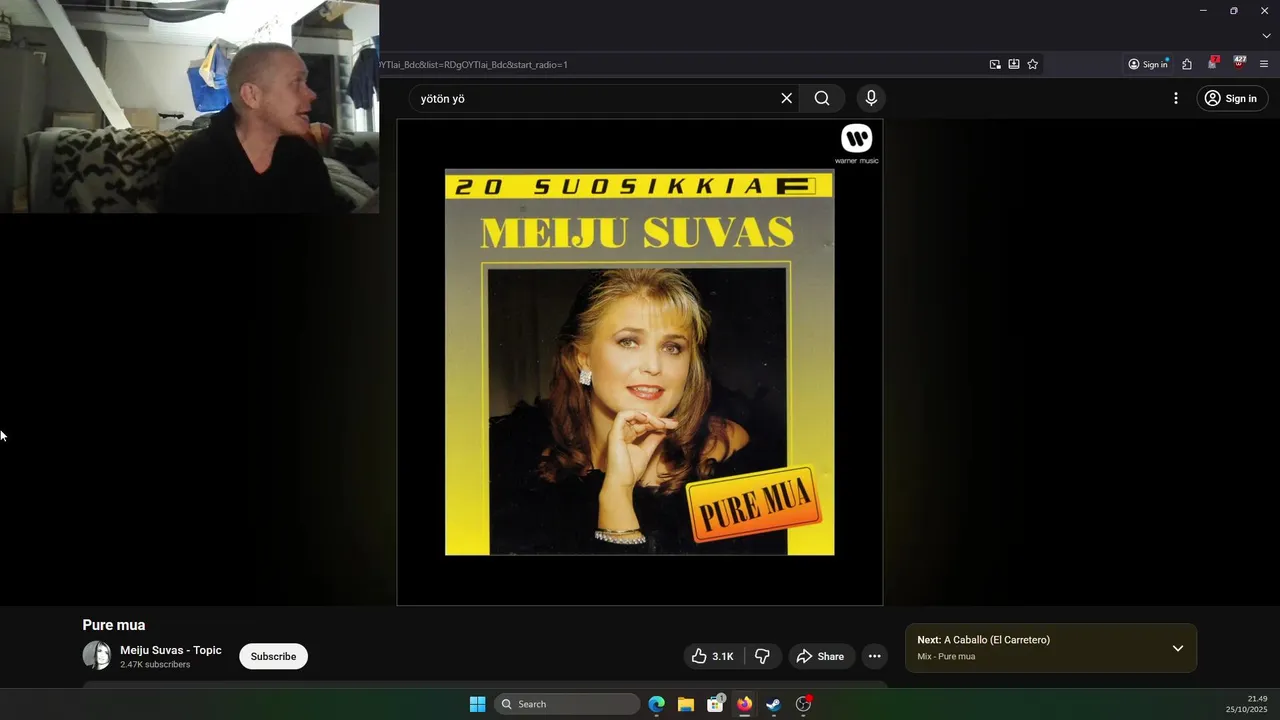The height and width of the screenshot is (720, 1280).
Task: Subscribe to Meiju Suvas - Topic
Action: [x=273, y=656]
